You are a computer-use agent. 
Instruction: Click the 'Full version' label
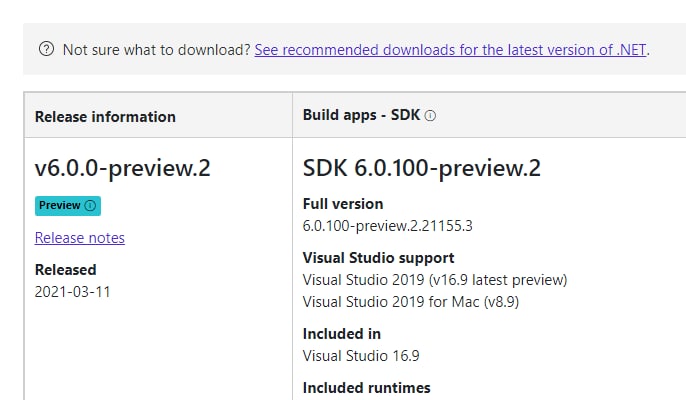tap(343, 204)
